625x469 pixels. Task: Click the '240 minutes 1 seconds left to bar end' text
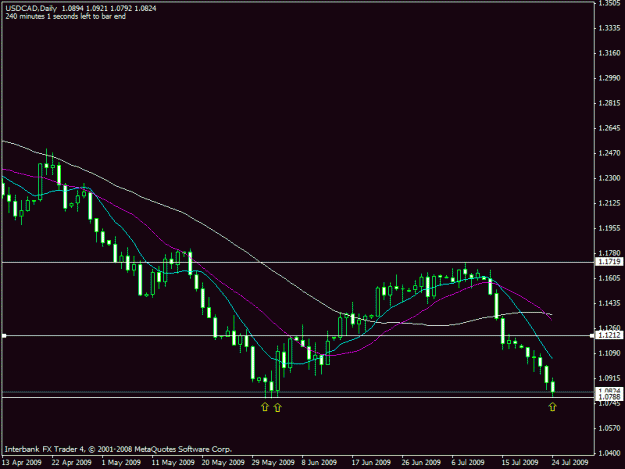(x=66, y=17)
